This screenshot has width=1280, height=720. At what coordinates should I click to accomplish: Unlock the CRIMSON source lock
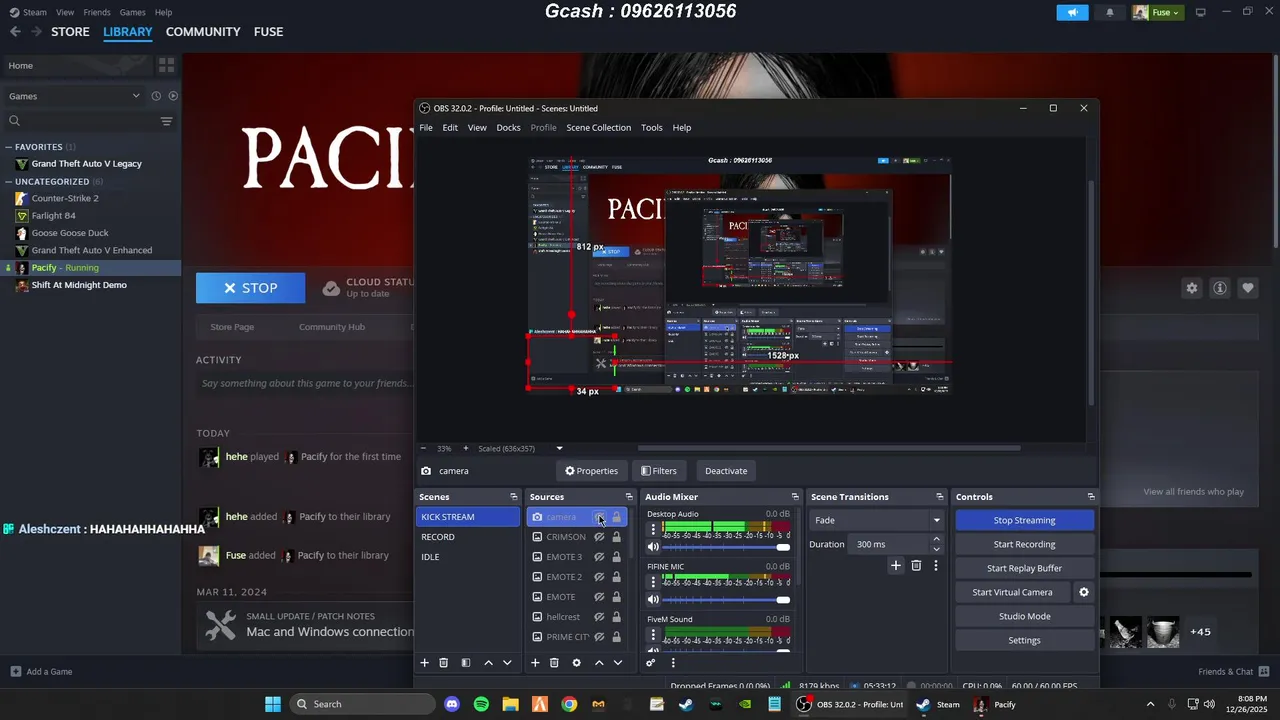point(616,537)
